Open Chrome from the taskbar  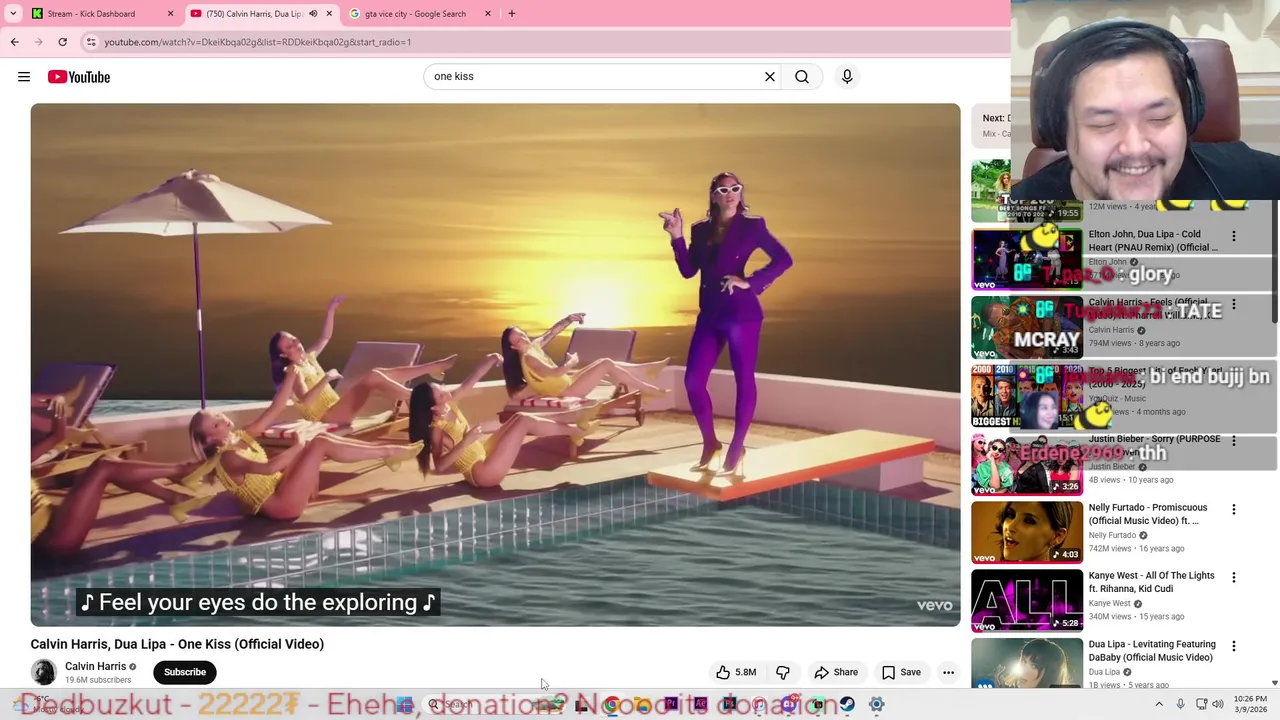(611, 705)
